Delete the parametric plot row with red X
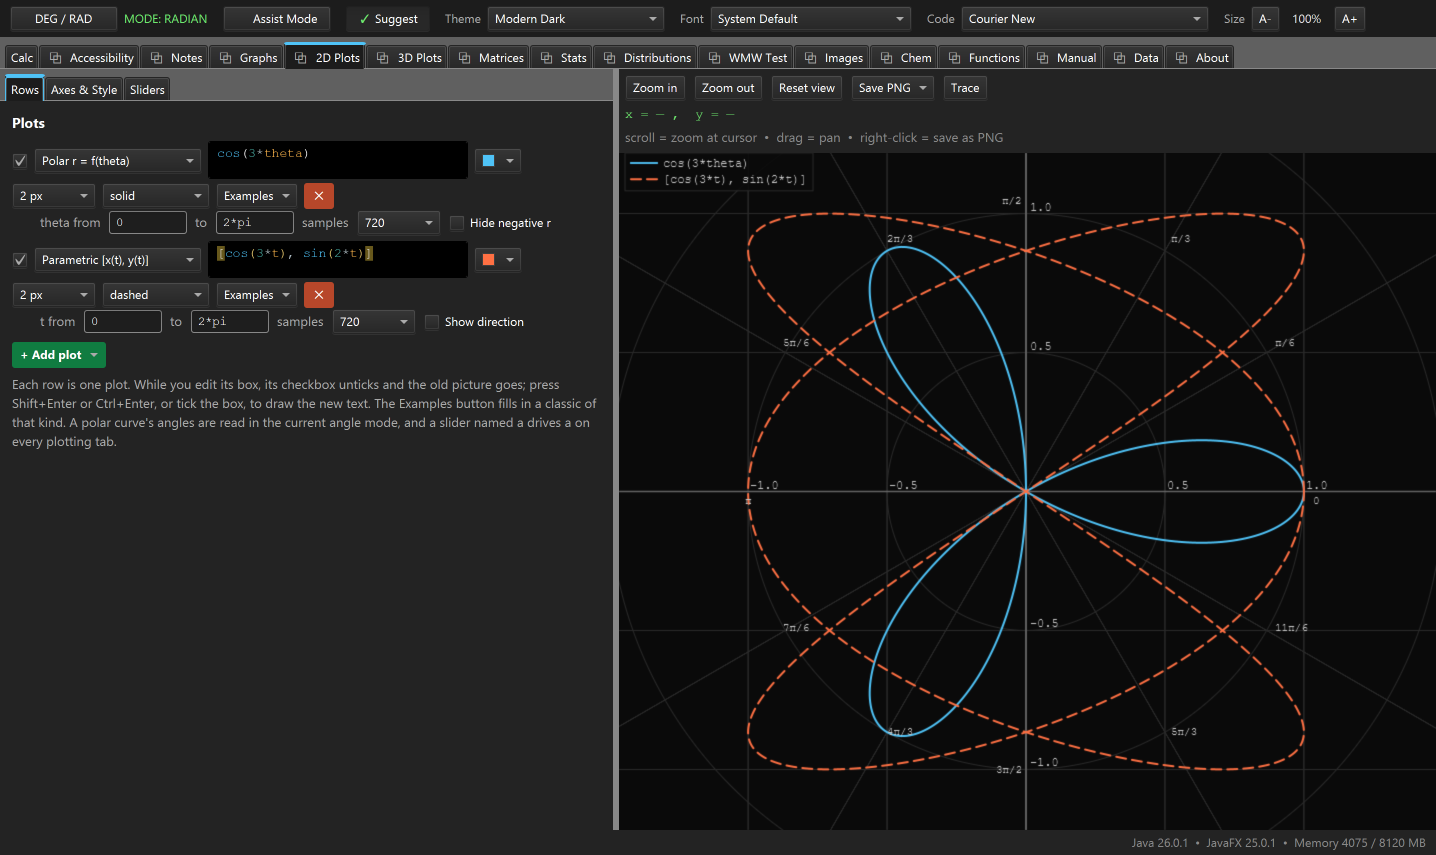This screenshot has height=855, width=1436. pyautogui.click(x=319, y=295)
